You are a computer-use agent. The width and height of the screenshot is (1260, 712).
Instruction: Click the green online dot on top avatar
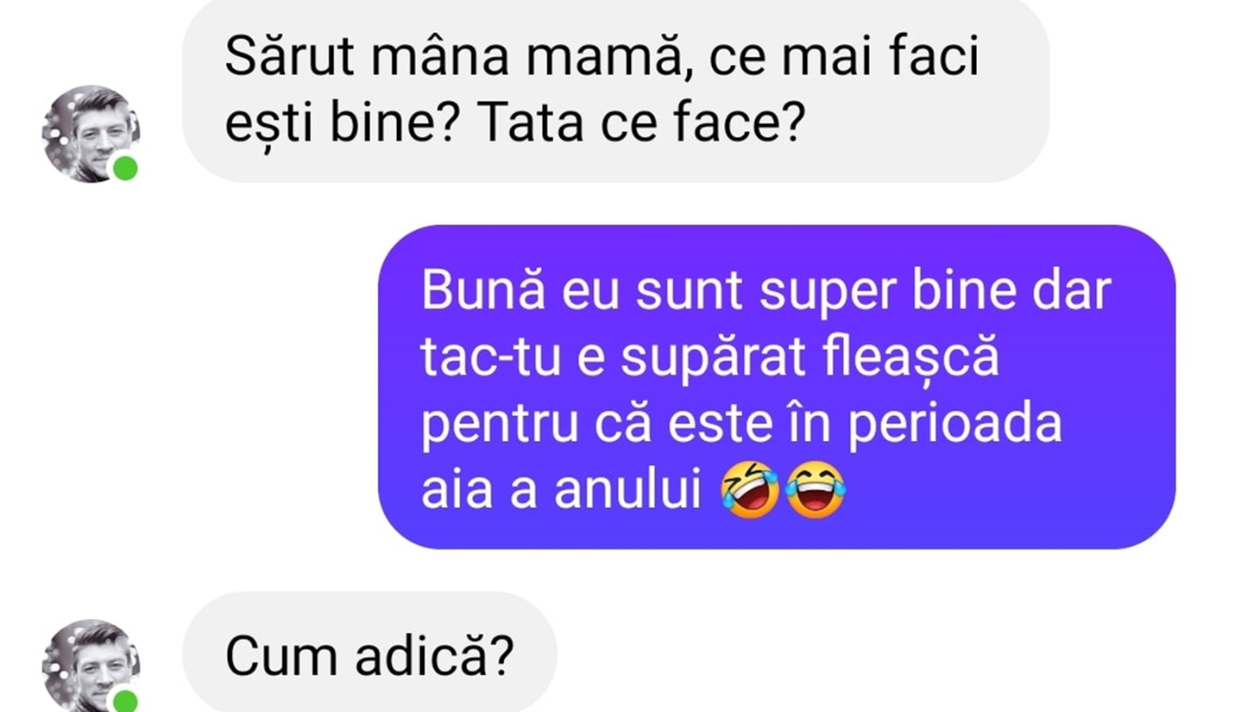coord(125,168)
